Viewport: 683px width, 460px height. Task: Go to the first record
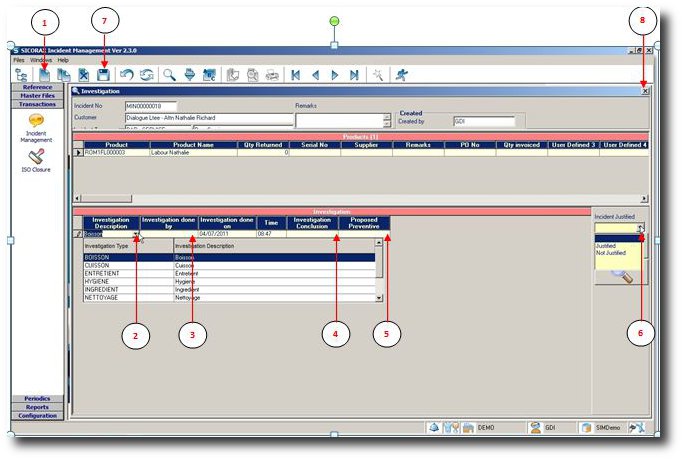pyautogui.click(x=295, y=74)
